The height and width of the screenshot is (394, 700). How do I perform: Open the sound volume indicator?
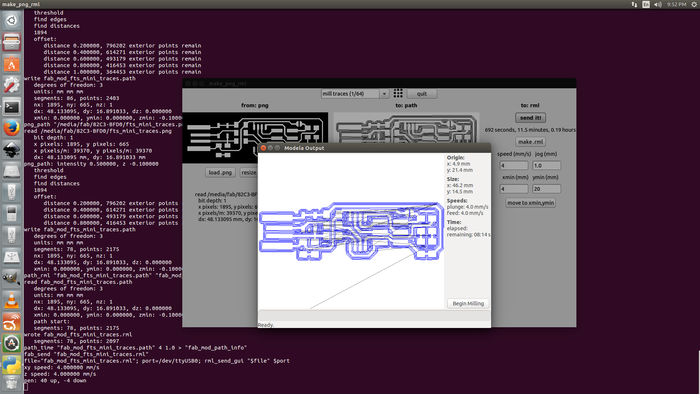pyautogui.click(x=658, y=4)
